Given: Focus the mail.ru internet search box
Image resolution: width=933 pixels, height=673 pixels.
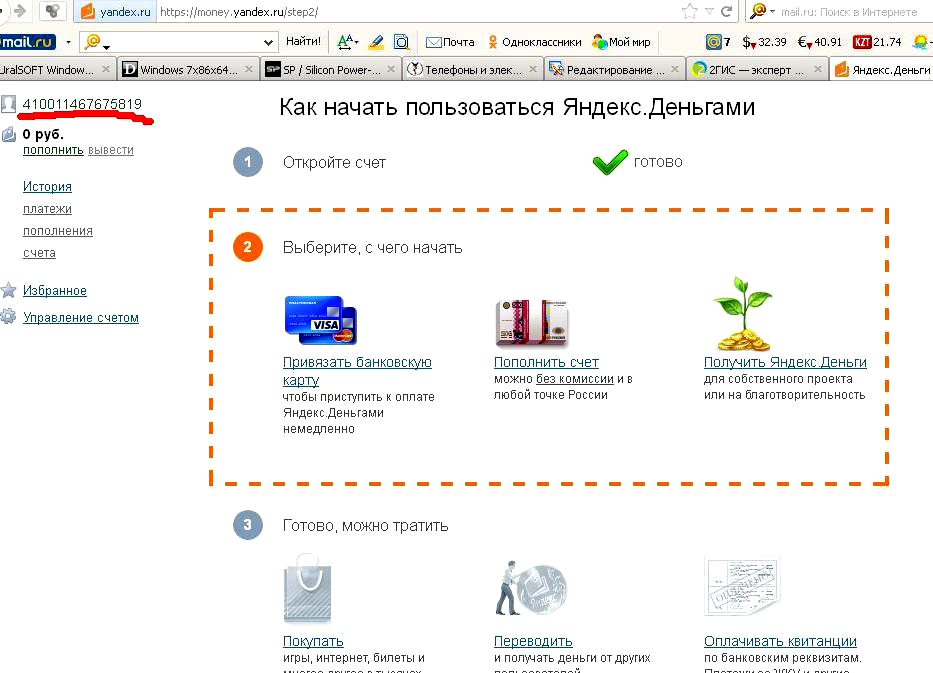Looking at the screenshot, I should (x=851, y=12).
